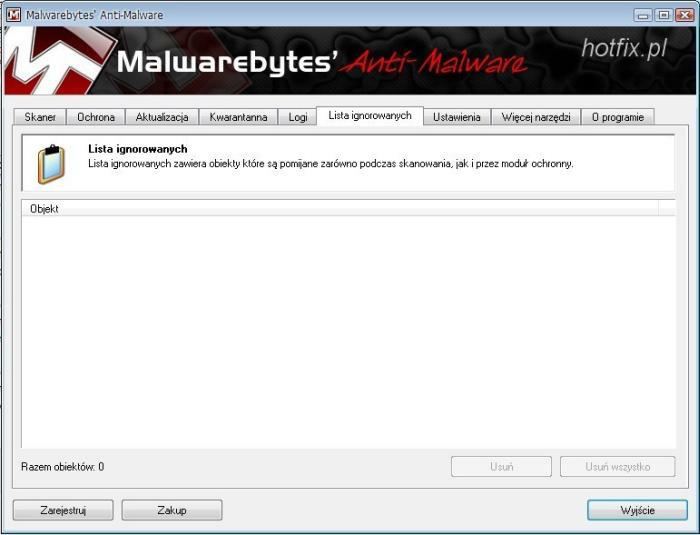Select the Lista ignorowanych tab
This screenshot has width=700, height=535.
(x=369, y=116)
